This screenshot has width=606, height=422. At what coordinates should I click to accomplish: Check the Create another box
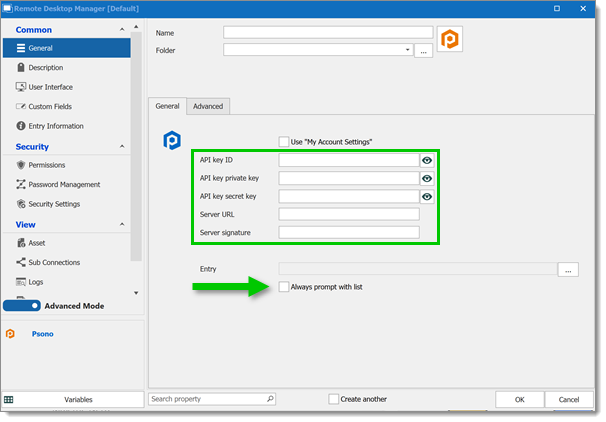[334, 399]
